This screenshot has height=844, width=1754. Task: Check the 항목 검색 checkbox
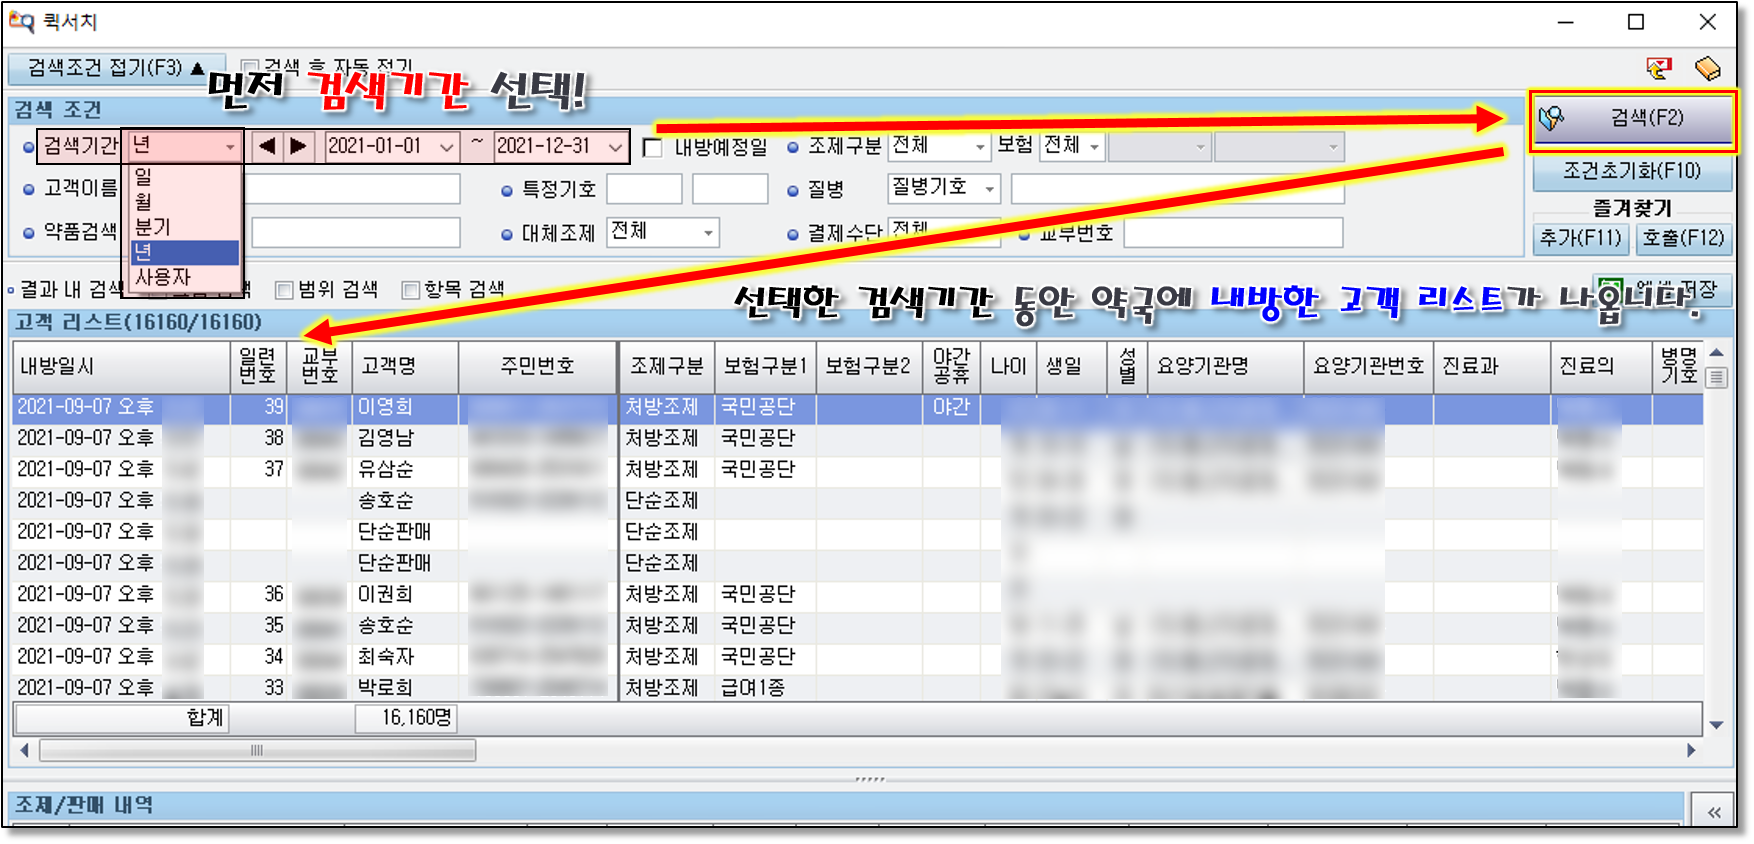pyautogui.click(x=410, y=290)
